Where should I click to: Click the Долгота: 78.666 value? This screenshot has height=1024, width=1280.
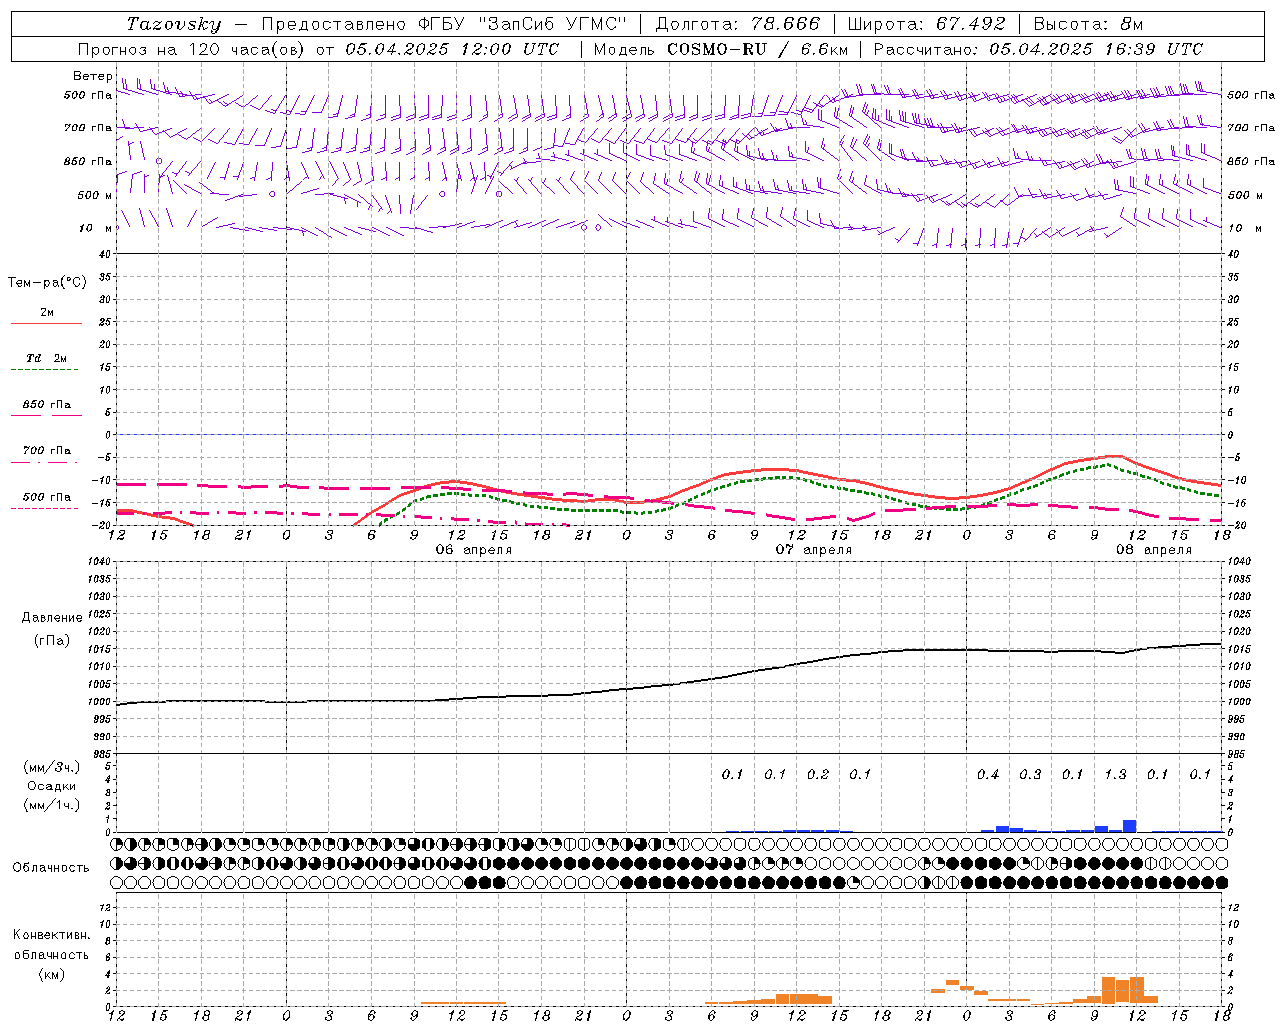point(738,24)
